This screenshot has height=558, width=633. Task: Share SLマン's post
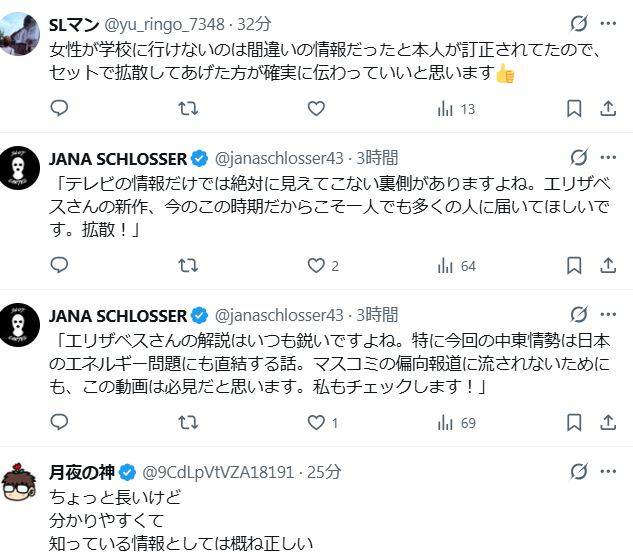[607, 109]
